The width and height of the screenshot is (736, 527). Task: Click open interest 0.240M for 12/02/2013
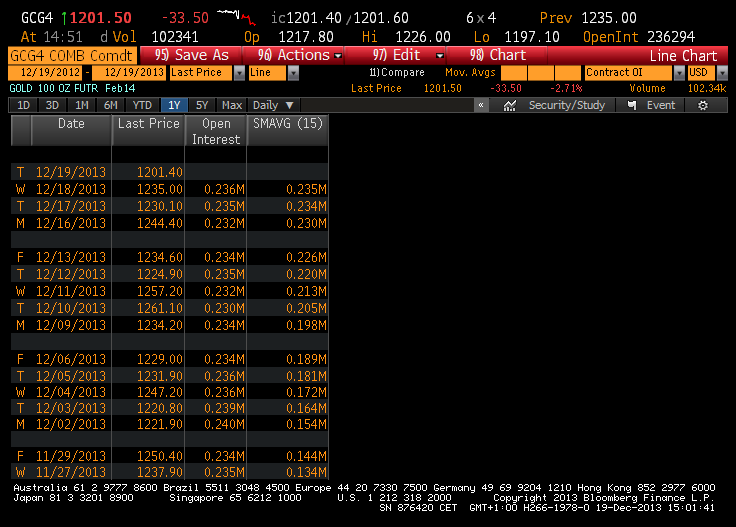click(x=224, y=424)
